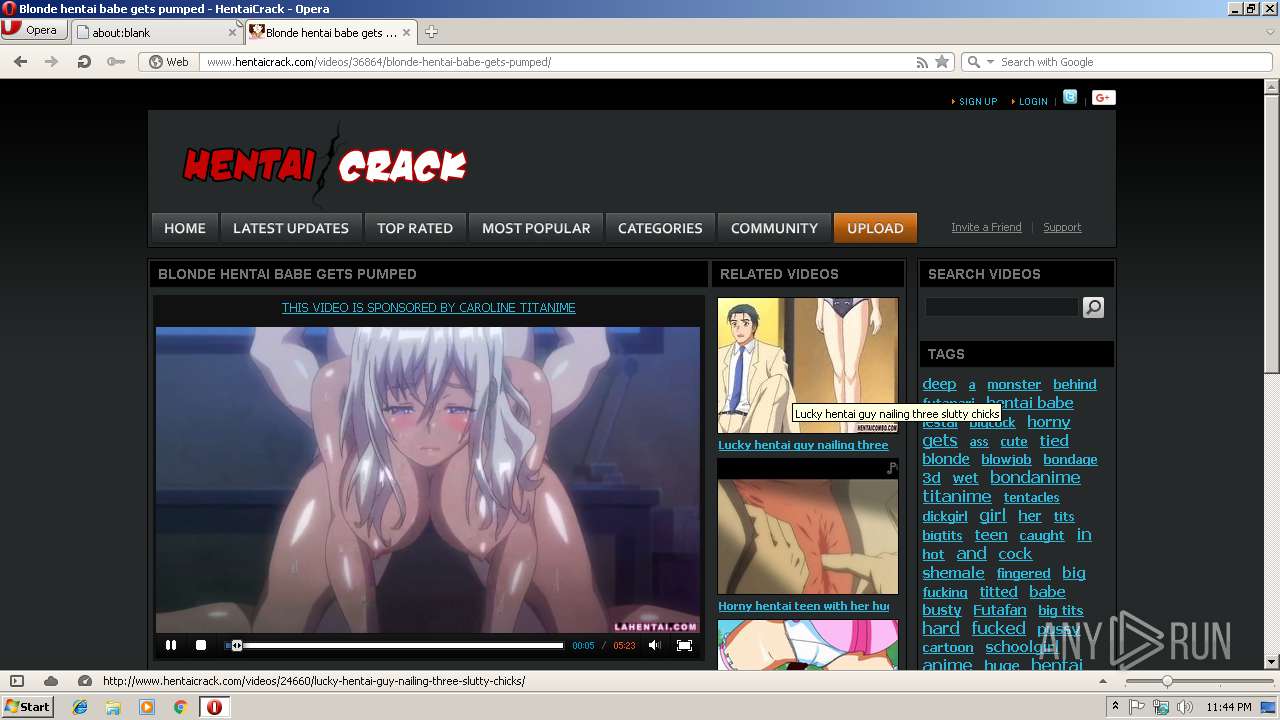Viewport: 1280px width, 720px height.
Task: Click the LOGIN link
Action: click(1033, 101)
